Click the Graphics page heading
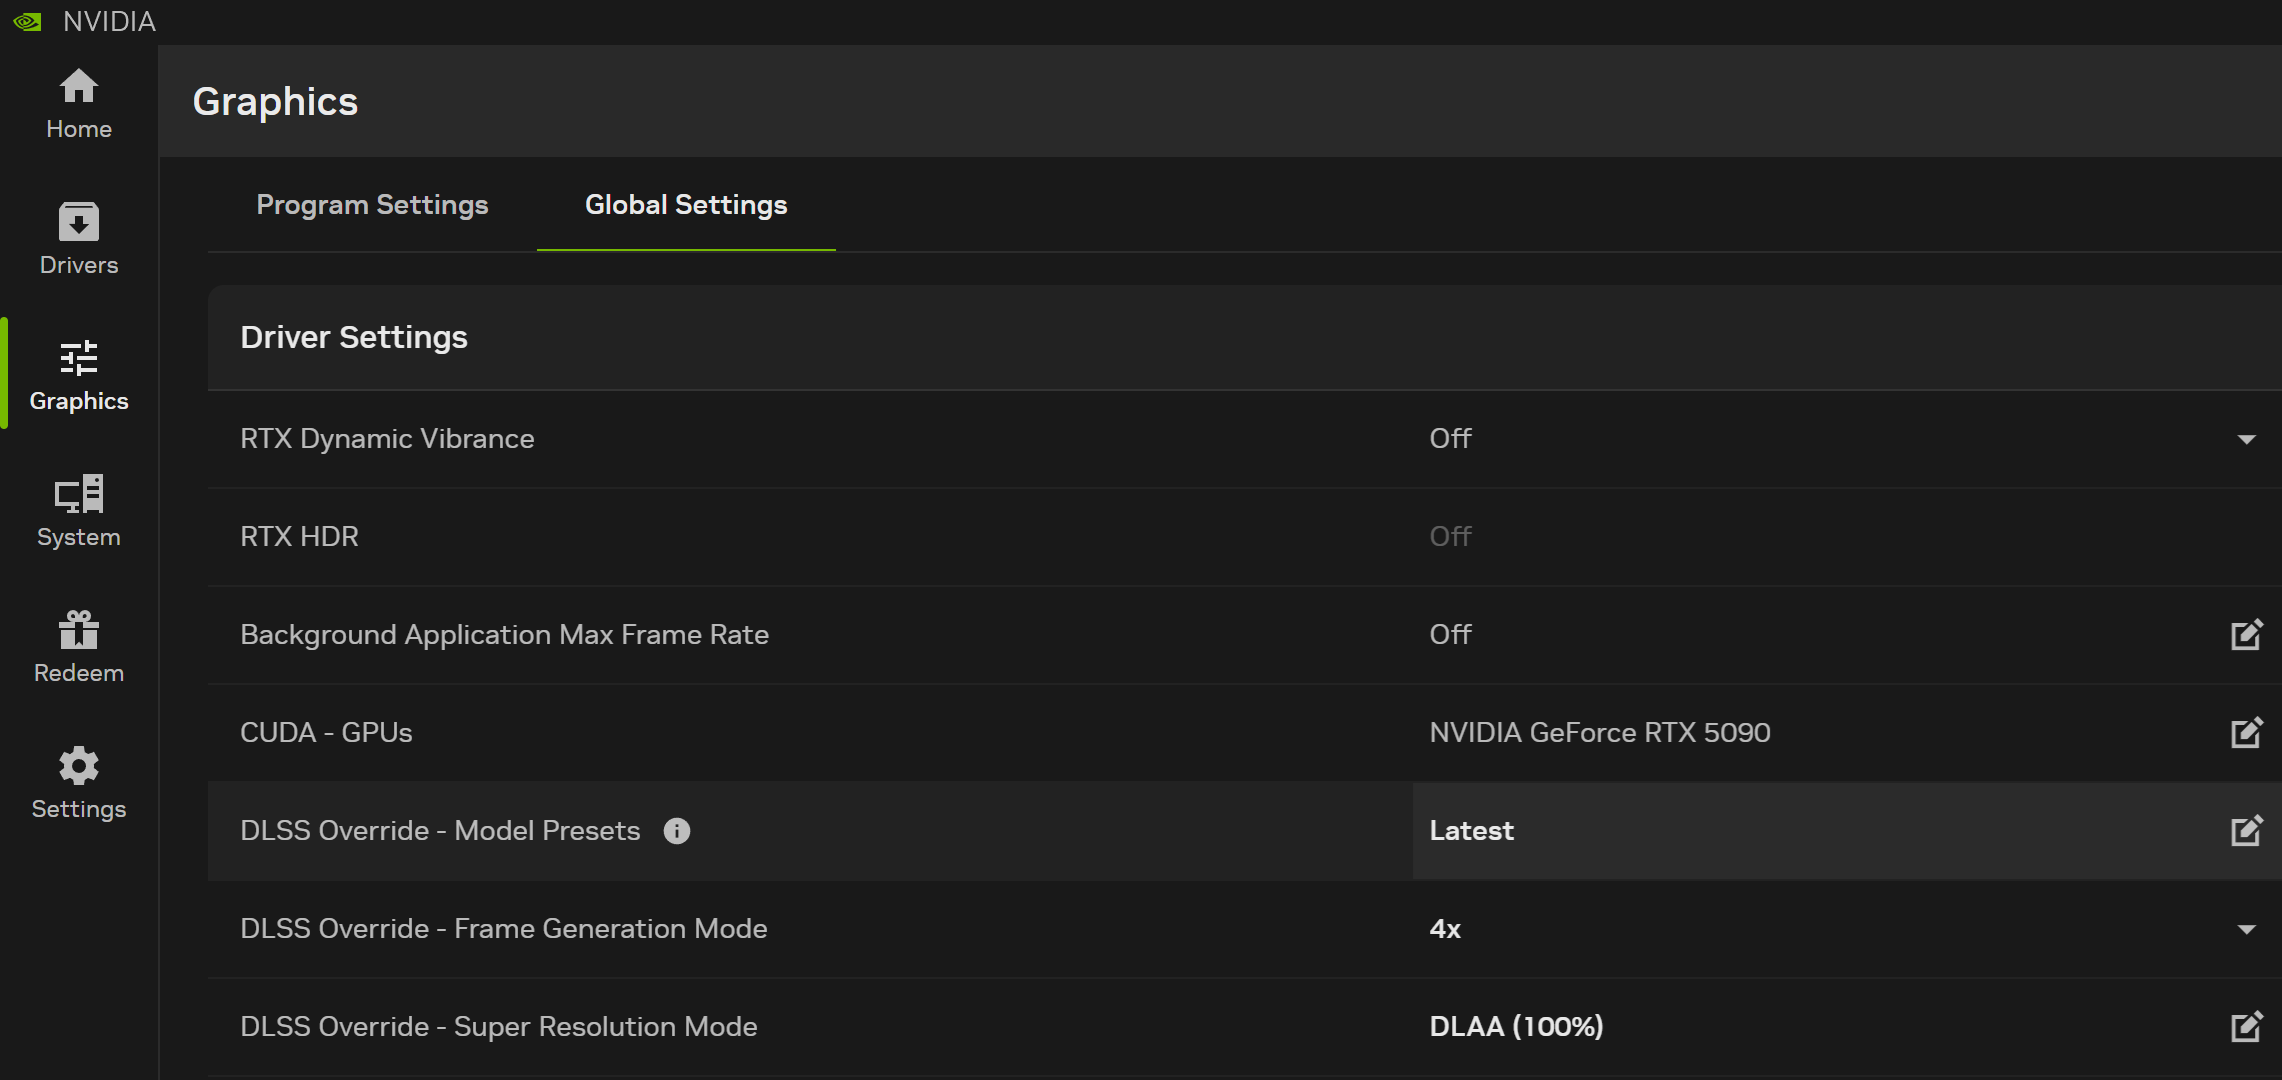 (x=275, y=101)
